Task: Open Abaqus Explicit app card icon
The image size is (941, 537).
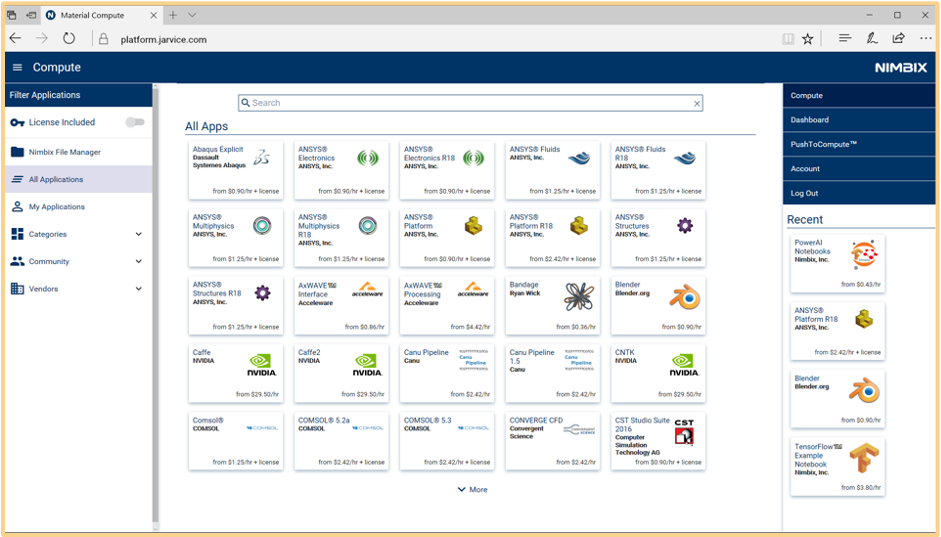Action: pyautogui.click(x=262, y=158)
